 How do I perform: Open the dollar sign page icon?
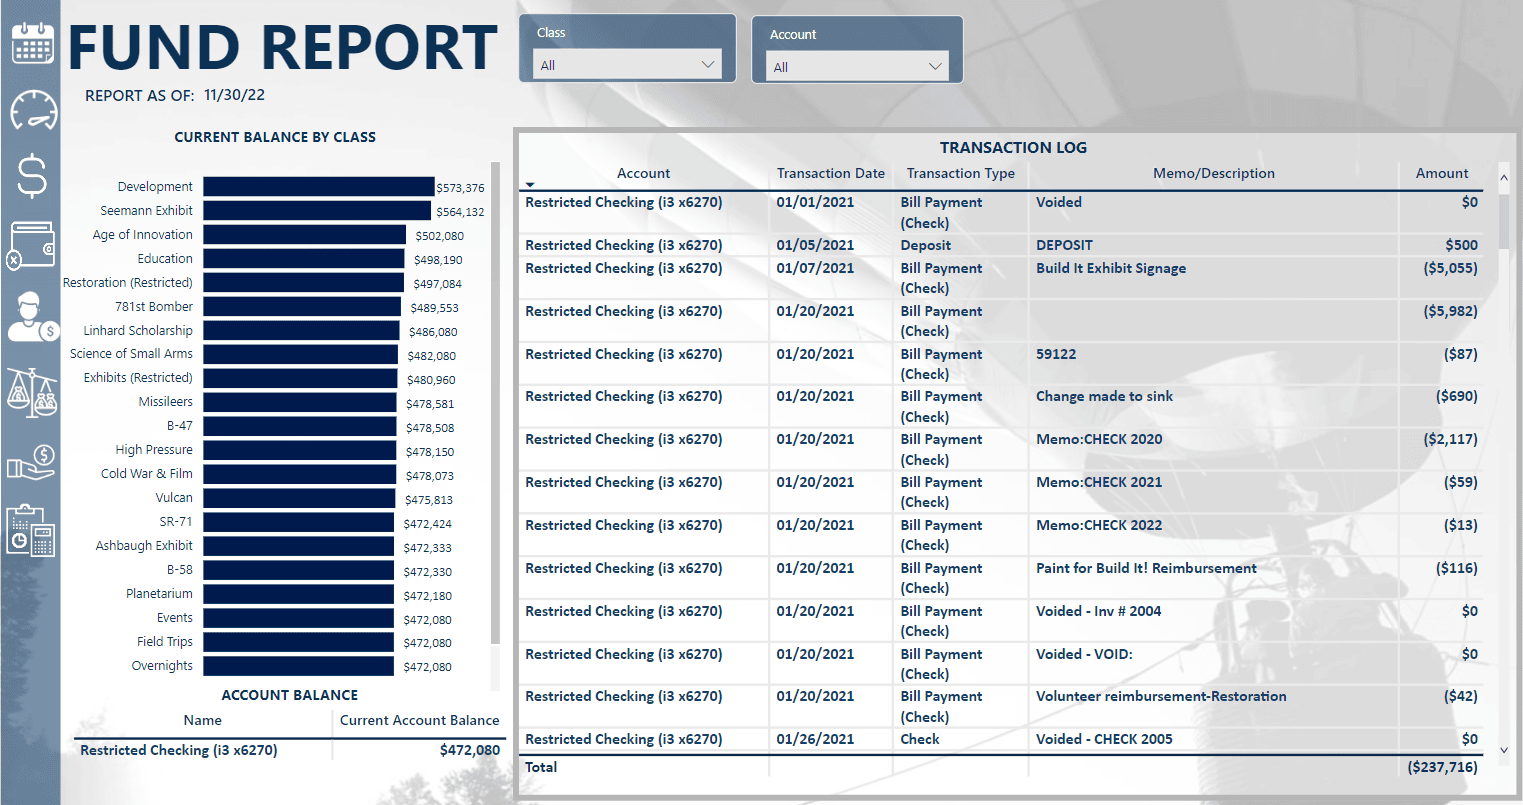point(32,175)
